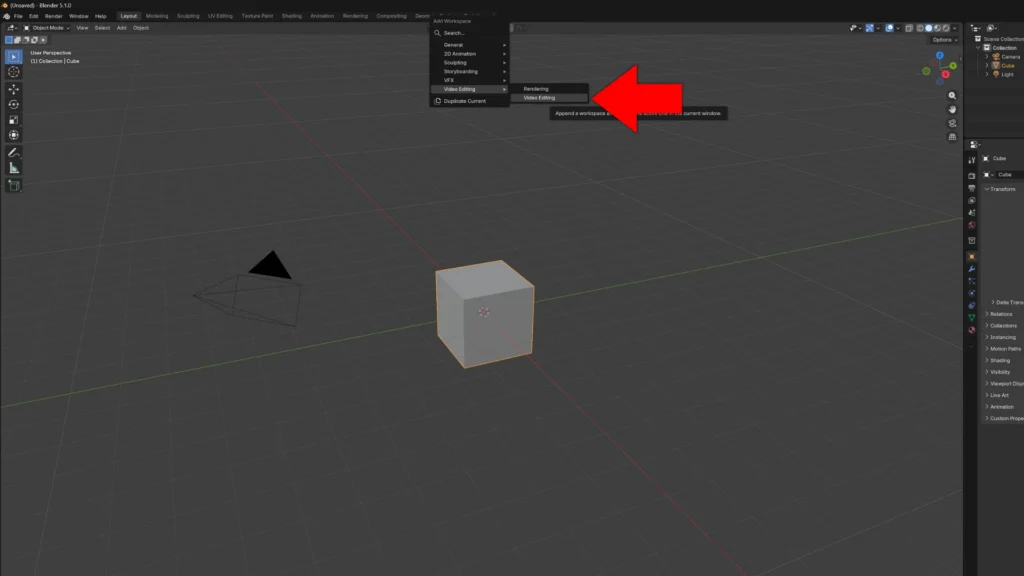Open shading options dropdown arrow
Image resolution: width=1024 pixels, height=576 pixels.
click(x=955, y=28)
